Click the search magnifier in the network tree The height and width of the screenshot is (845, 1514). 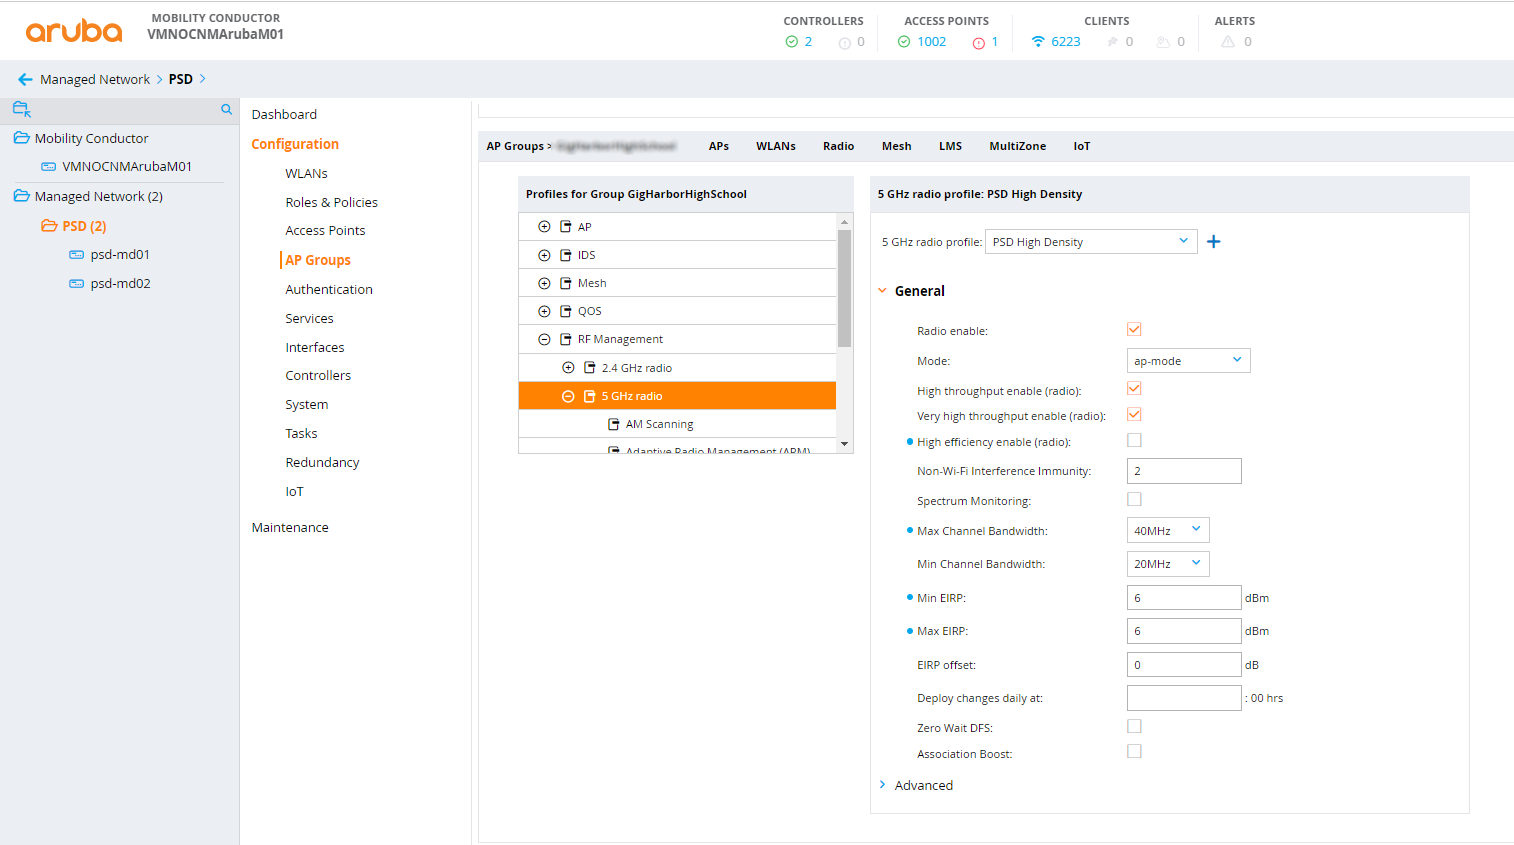pyautogui.click(x=227, y=110)
